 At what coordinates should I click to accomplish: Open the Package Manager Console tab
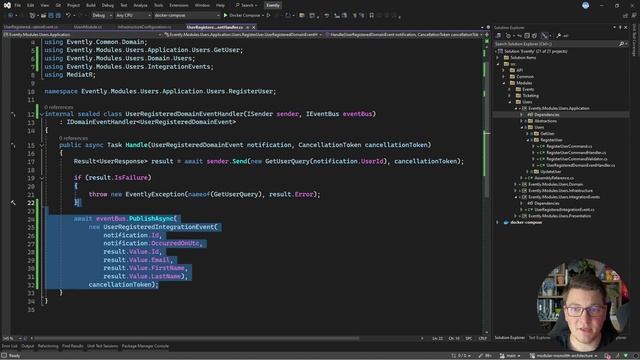145,346
